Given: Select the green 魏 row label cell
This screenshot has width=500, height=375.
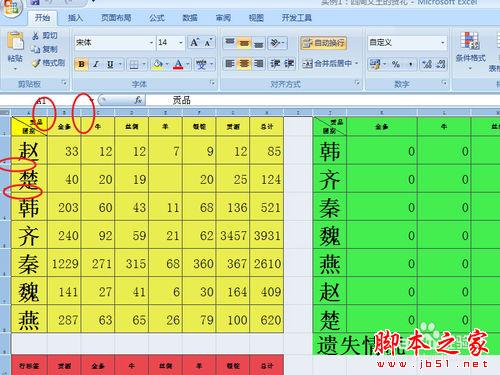Looking at the screenshot, I should click(x=330, y=236).
